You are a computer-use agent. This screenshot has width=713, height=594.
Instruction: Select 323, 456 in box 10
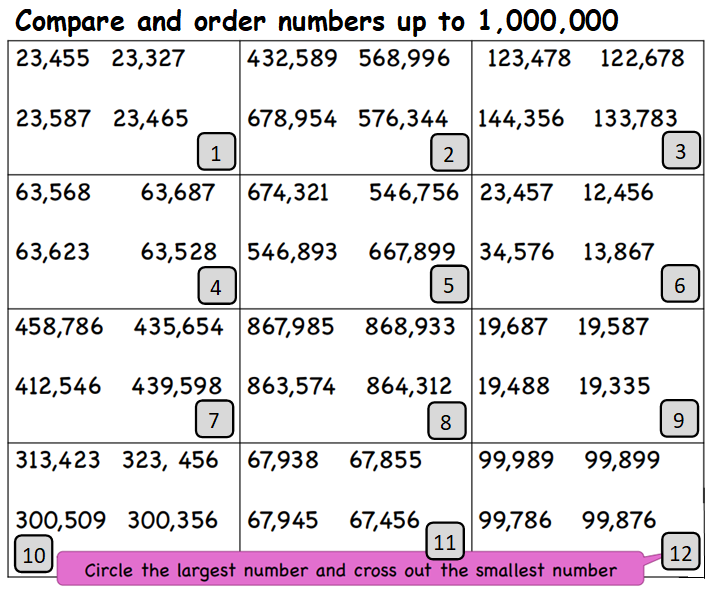coord(171,460)
